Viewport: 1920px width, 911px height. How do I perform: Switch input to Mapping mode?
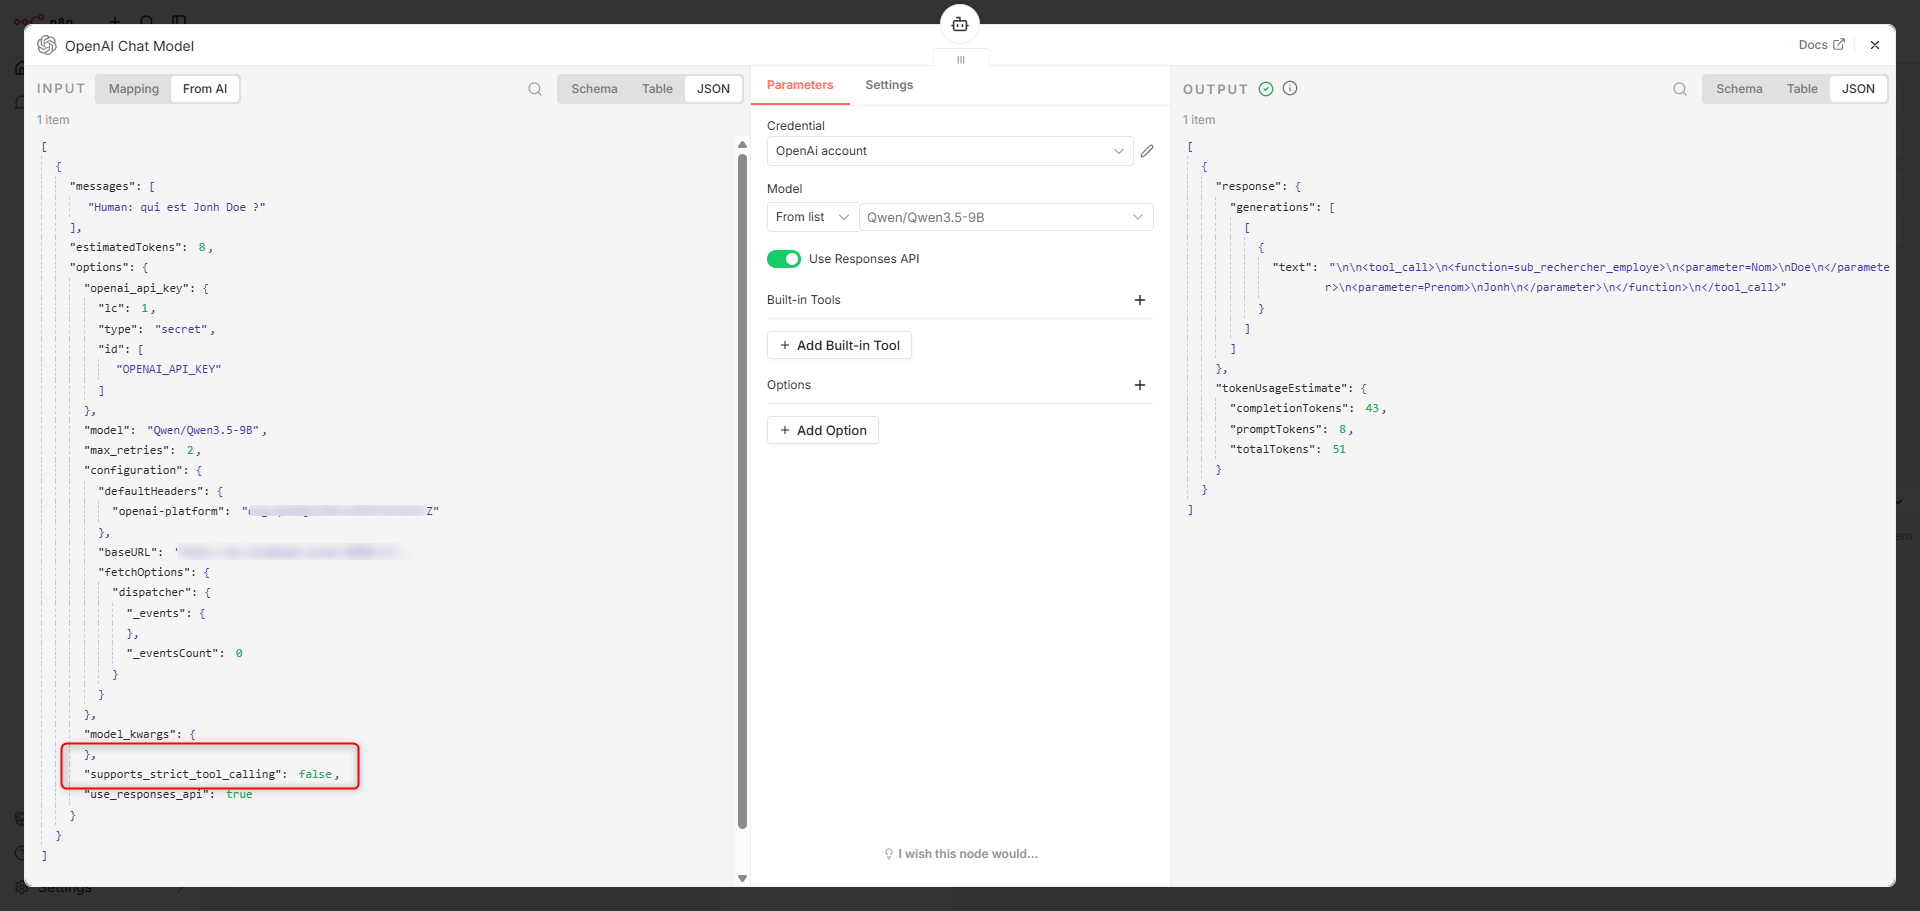point(134,89)
